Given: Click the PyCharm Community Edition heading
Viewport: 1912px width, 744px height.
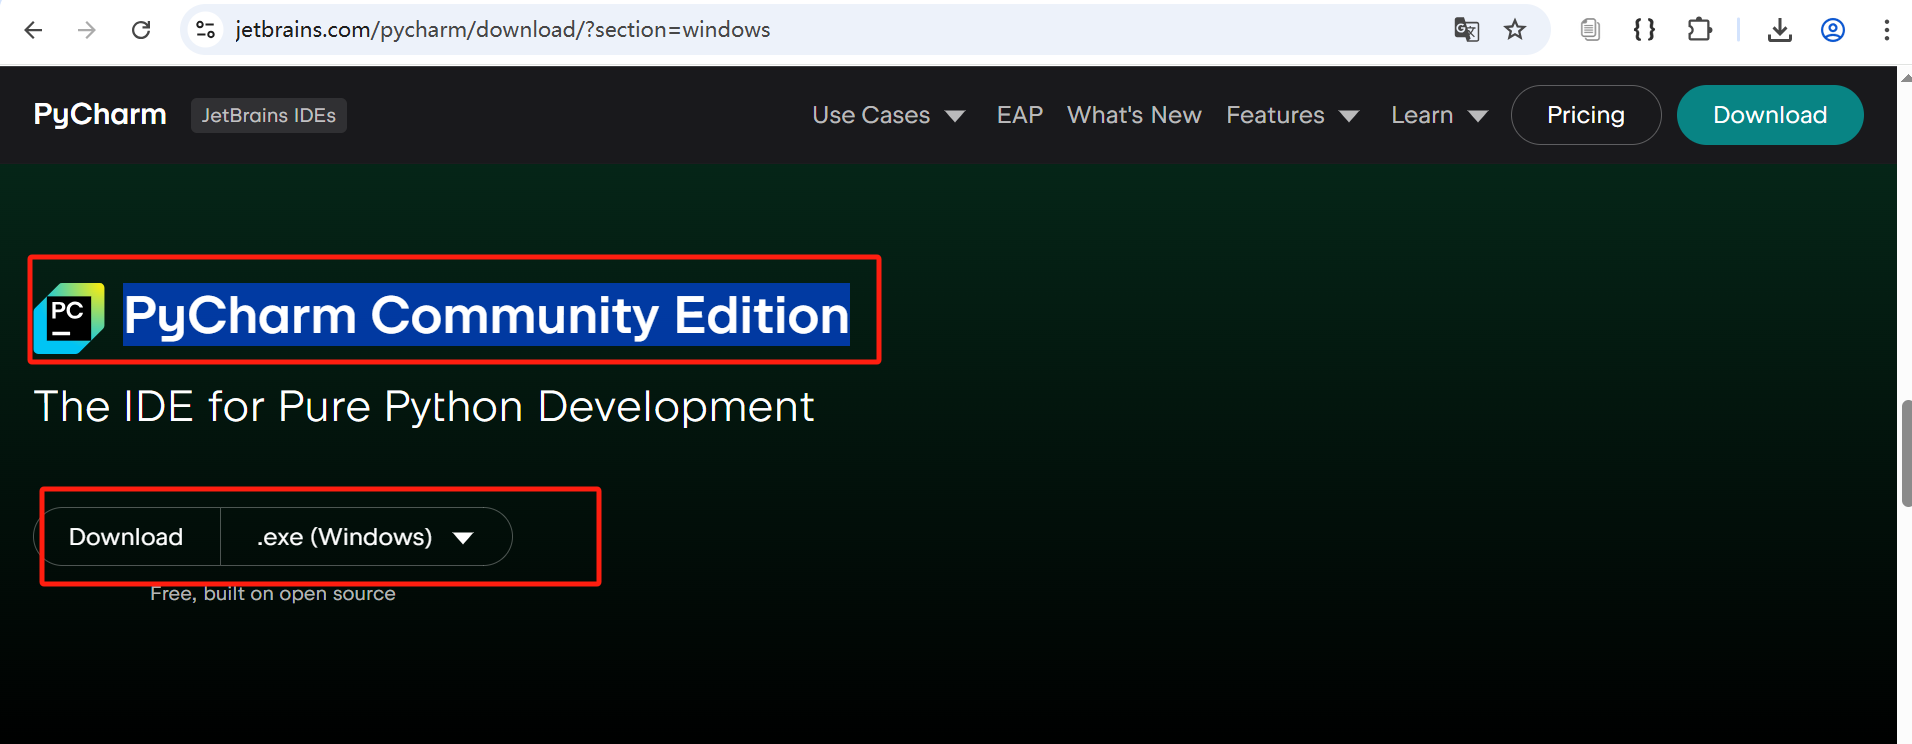Looking at the screenshot, I should pos(486,315).
